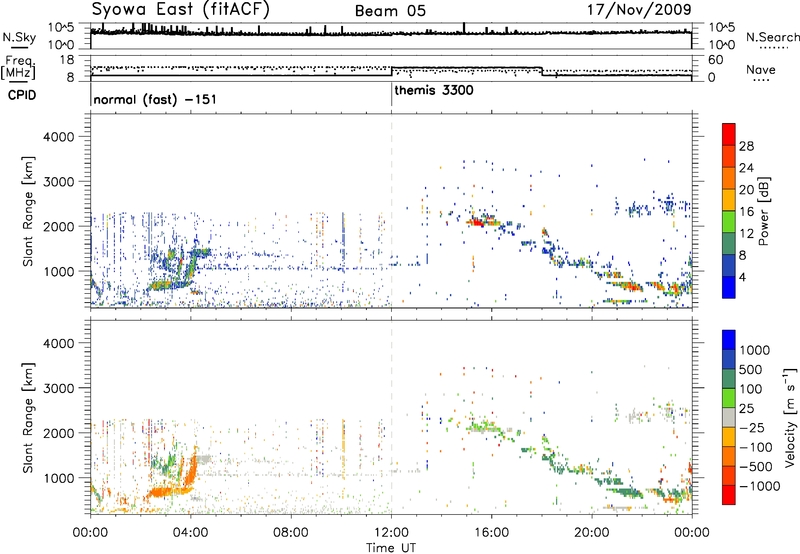Click the red high-power echo cluster near 15:30
This screenshot has height=554, width=800.
pos(477,222)
